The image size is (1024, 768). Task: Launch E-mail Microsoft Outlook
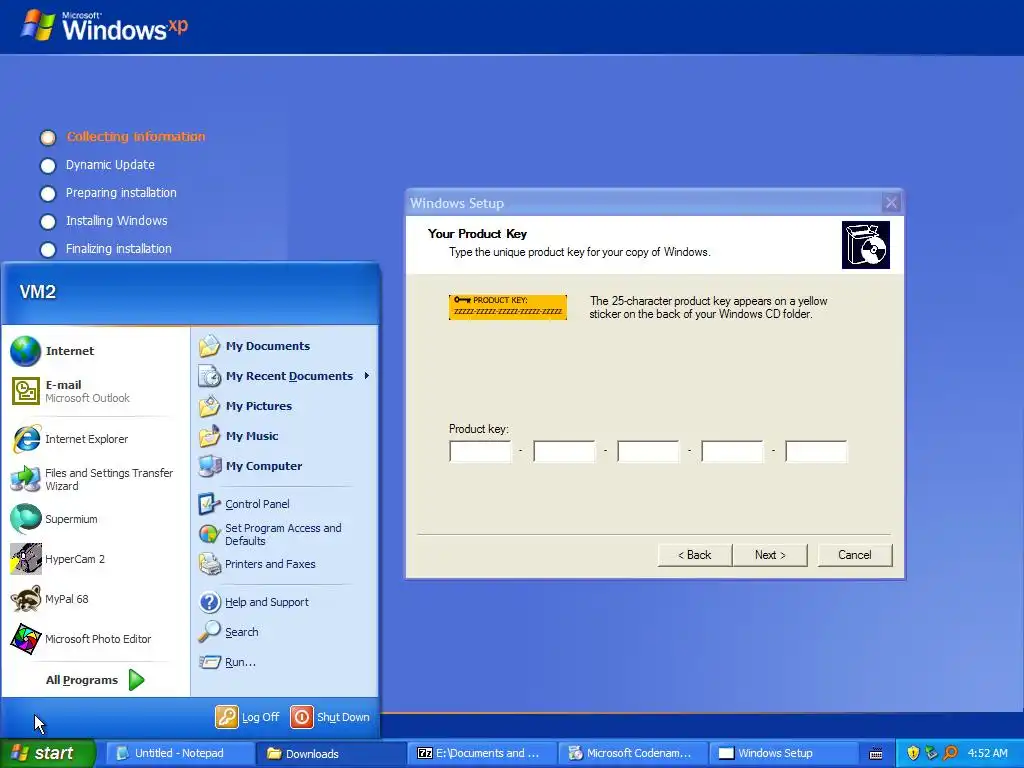click(x=95, y=391)
